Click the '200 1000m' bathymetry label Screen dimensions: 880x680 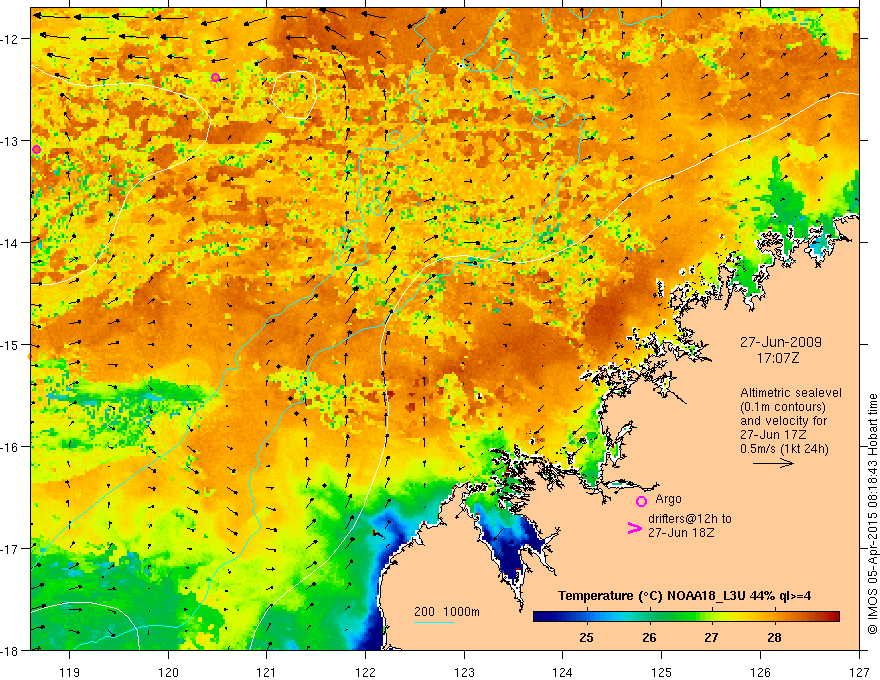tap(447, 612)
